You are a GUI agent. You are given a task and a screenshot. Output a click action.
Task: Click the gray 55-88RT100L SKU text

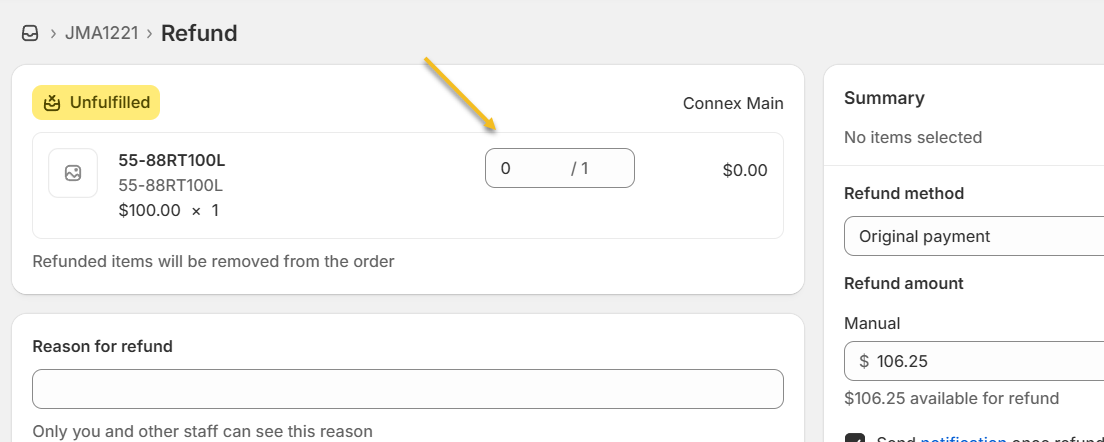(x=170, y=185)
